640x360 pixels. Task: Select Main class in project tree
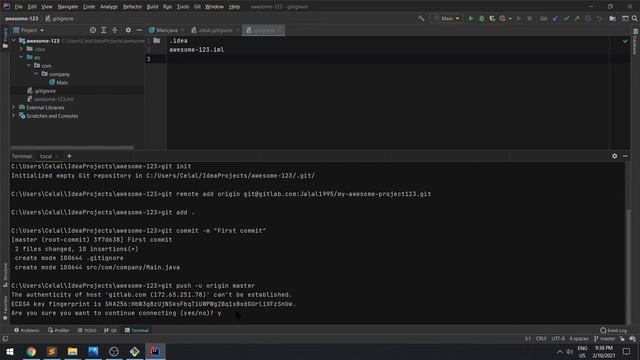point(58,82)
